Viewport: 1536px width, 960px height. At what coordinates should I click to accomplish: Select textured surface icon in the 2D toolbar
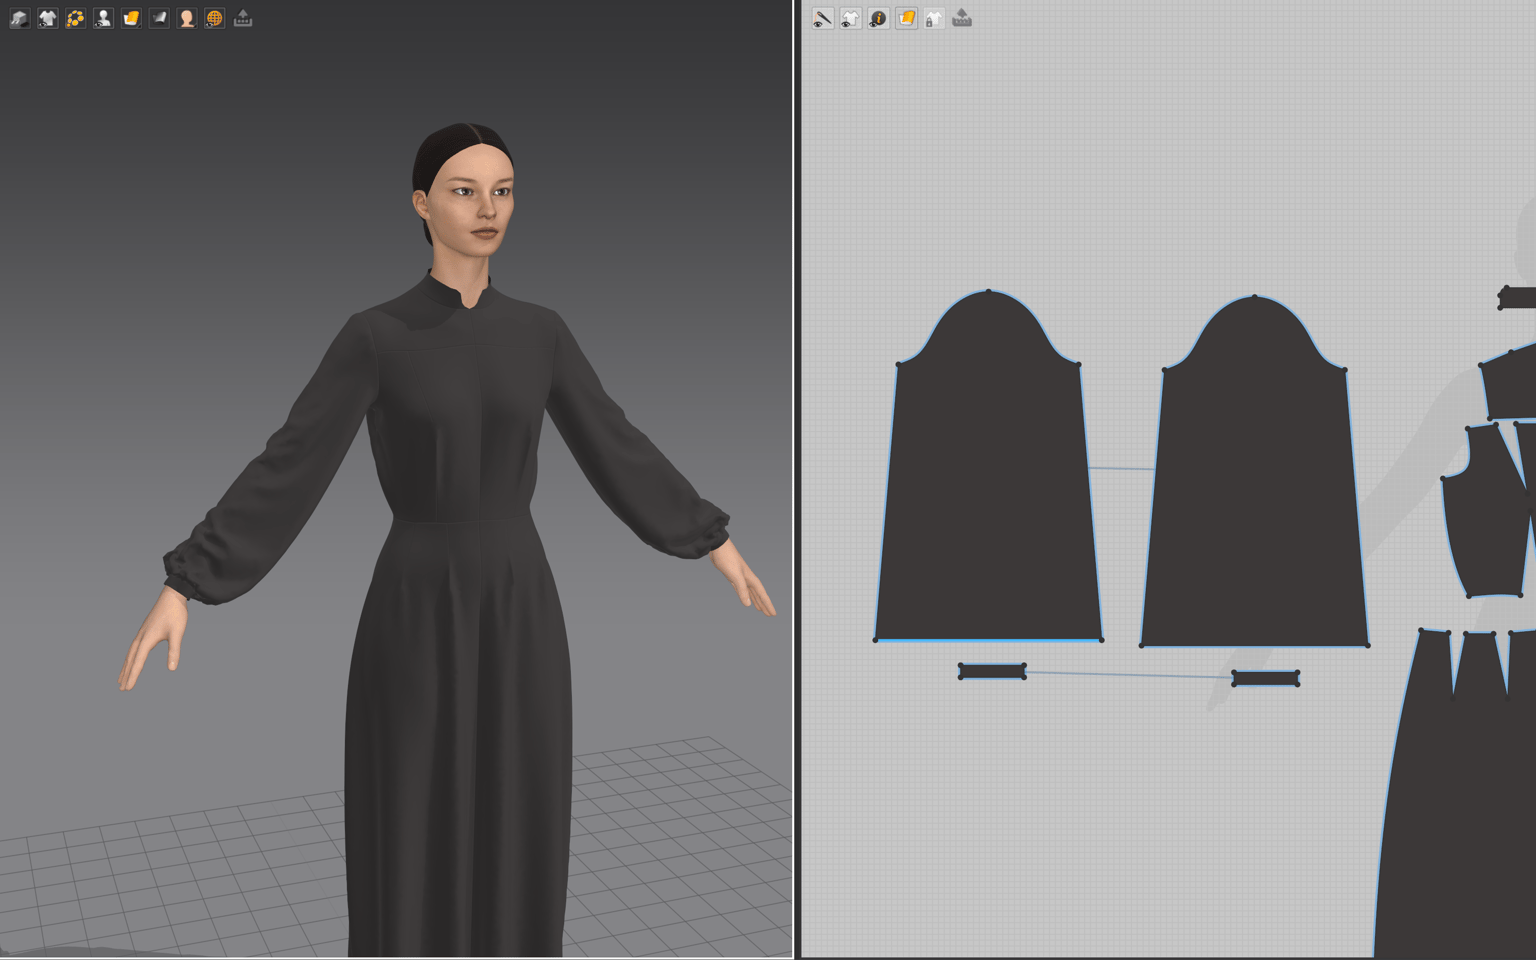pos(906,18)
